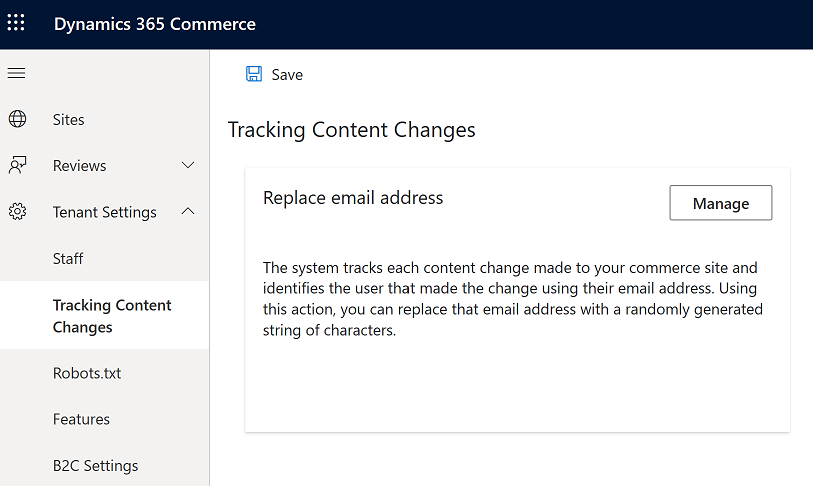813x486 pixels.
Task: Open the Features settings page
Action: [x=81, y=419]
